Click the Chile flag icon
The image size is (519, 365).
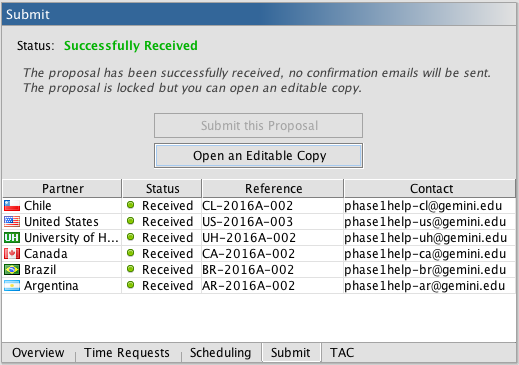coord(12,206)
